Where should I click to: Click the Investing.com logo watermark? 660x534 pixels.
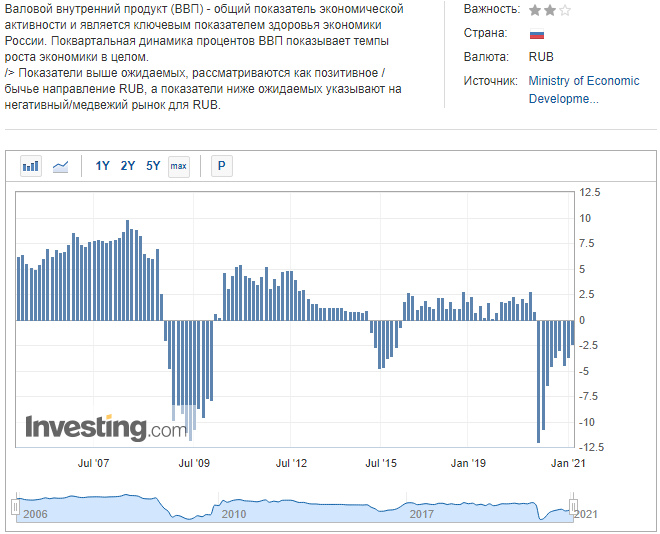click(105, 428)
